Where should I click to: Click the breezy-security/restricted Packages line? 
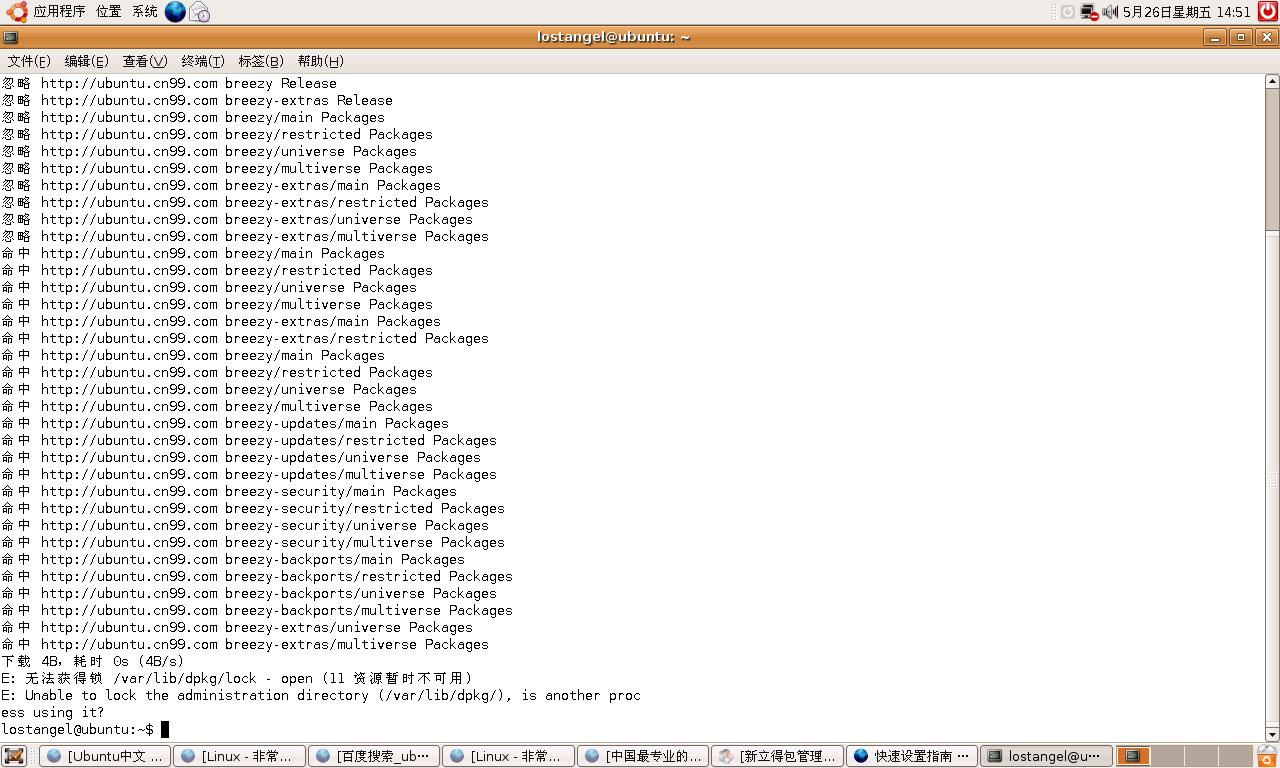(253, 508)
